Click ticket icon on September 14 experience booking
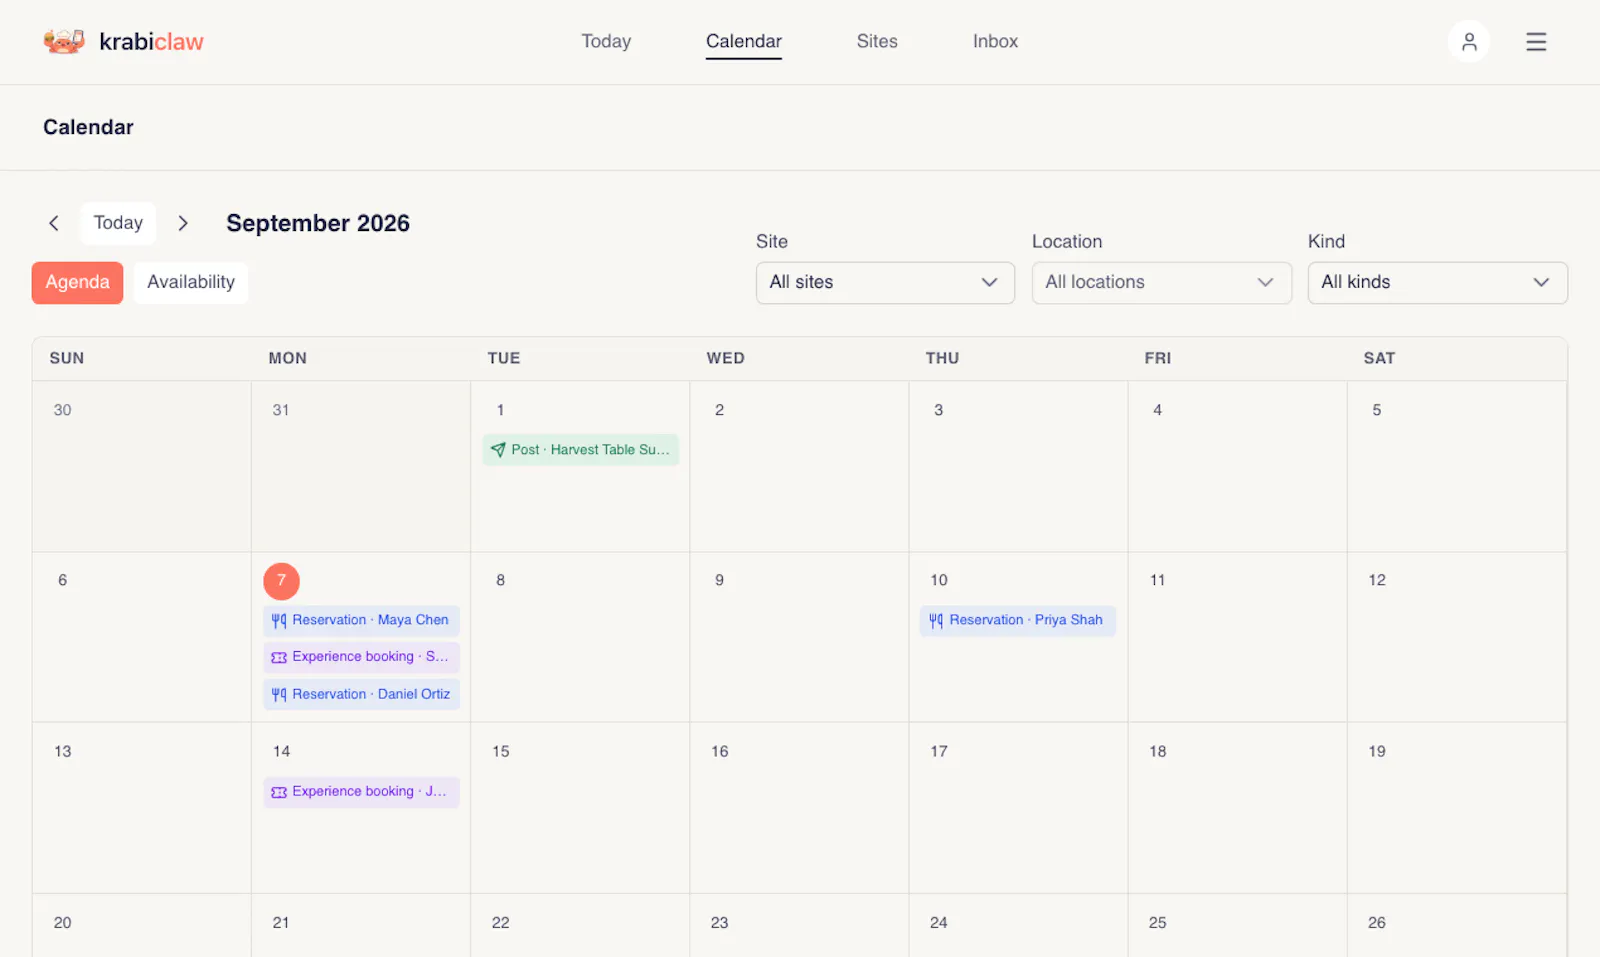This screenshot has width=1600, height=957. (x=279, y=792)
